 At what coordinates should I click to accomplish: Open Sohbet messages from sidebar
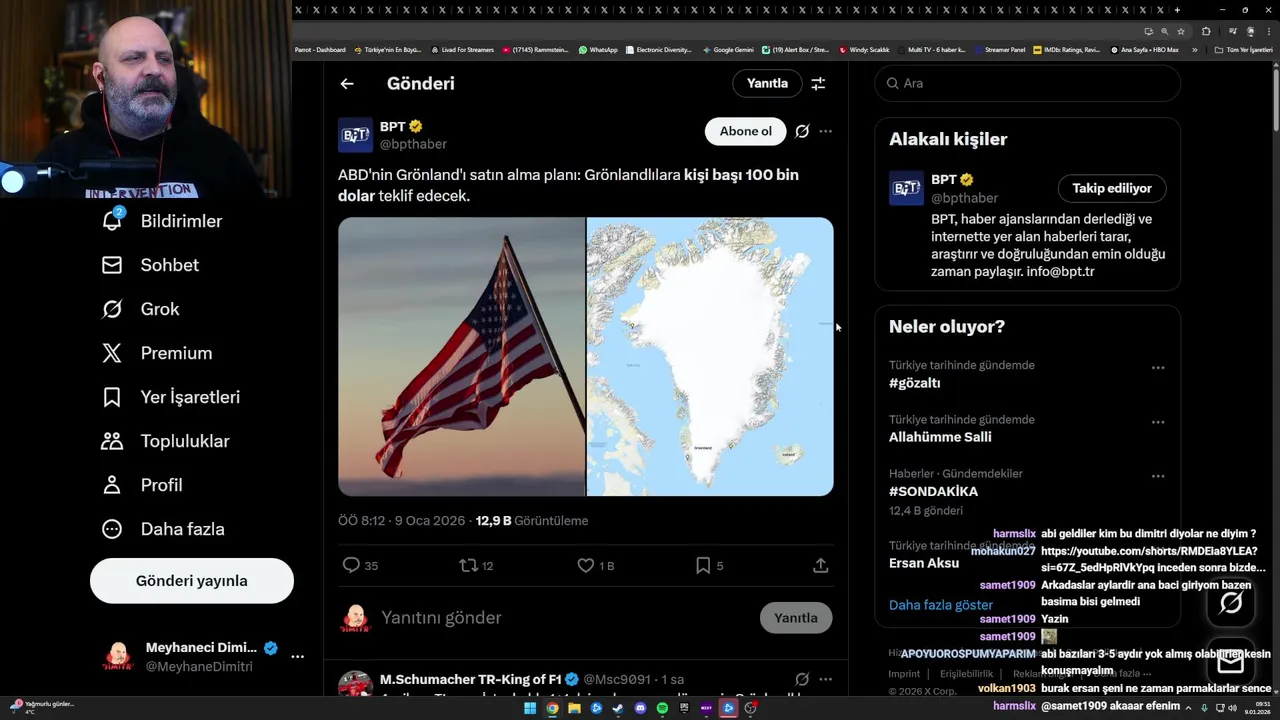click(150, 265)
